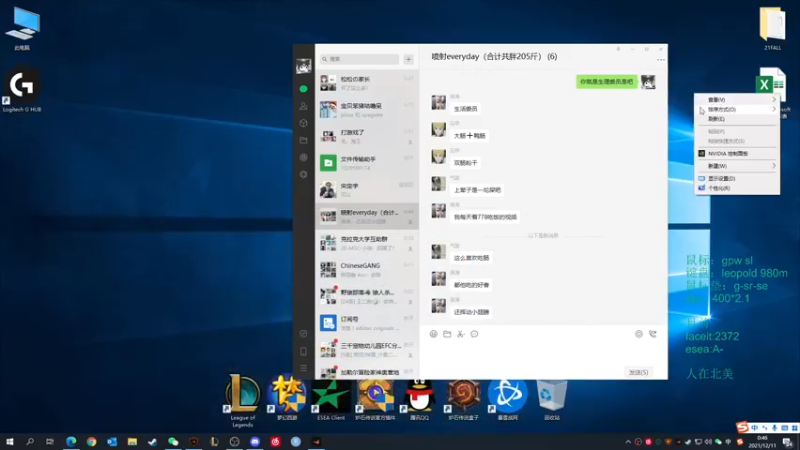The image size is (800, 450).
Task: Open the File Transfer Assistant green chat
Action: tap(367, 163)
